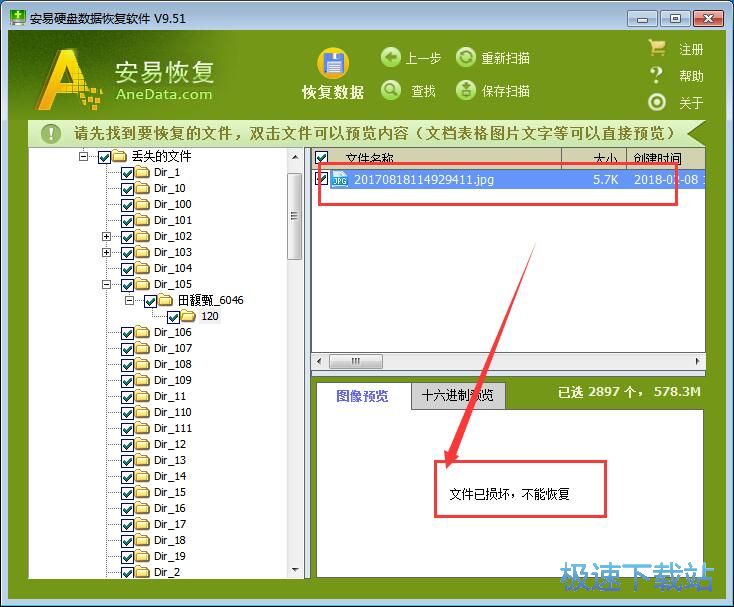
Task: Click the Dir_19 folder icon
Action: click(142, 556)
